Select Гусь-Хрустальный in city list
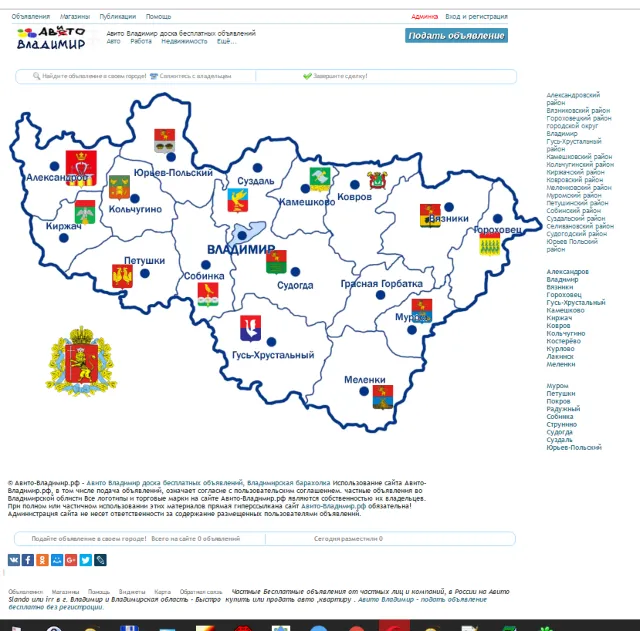640x640 pixels. [576, 302]
